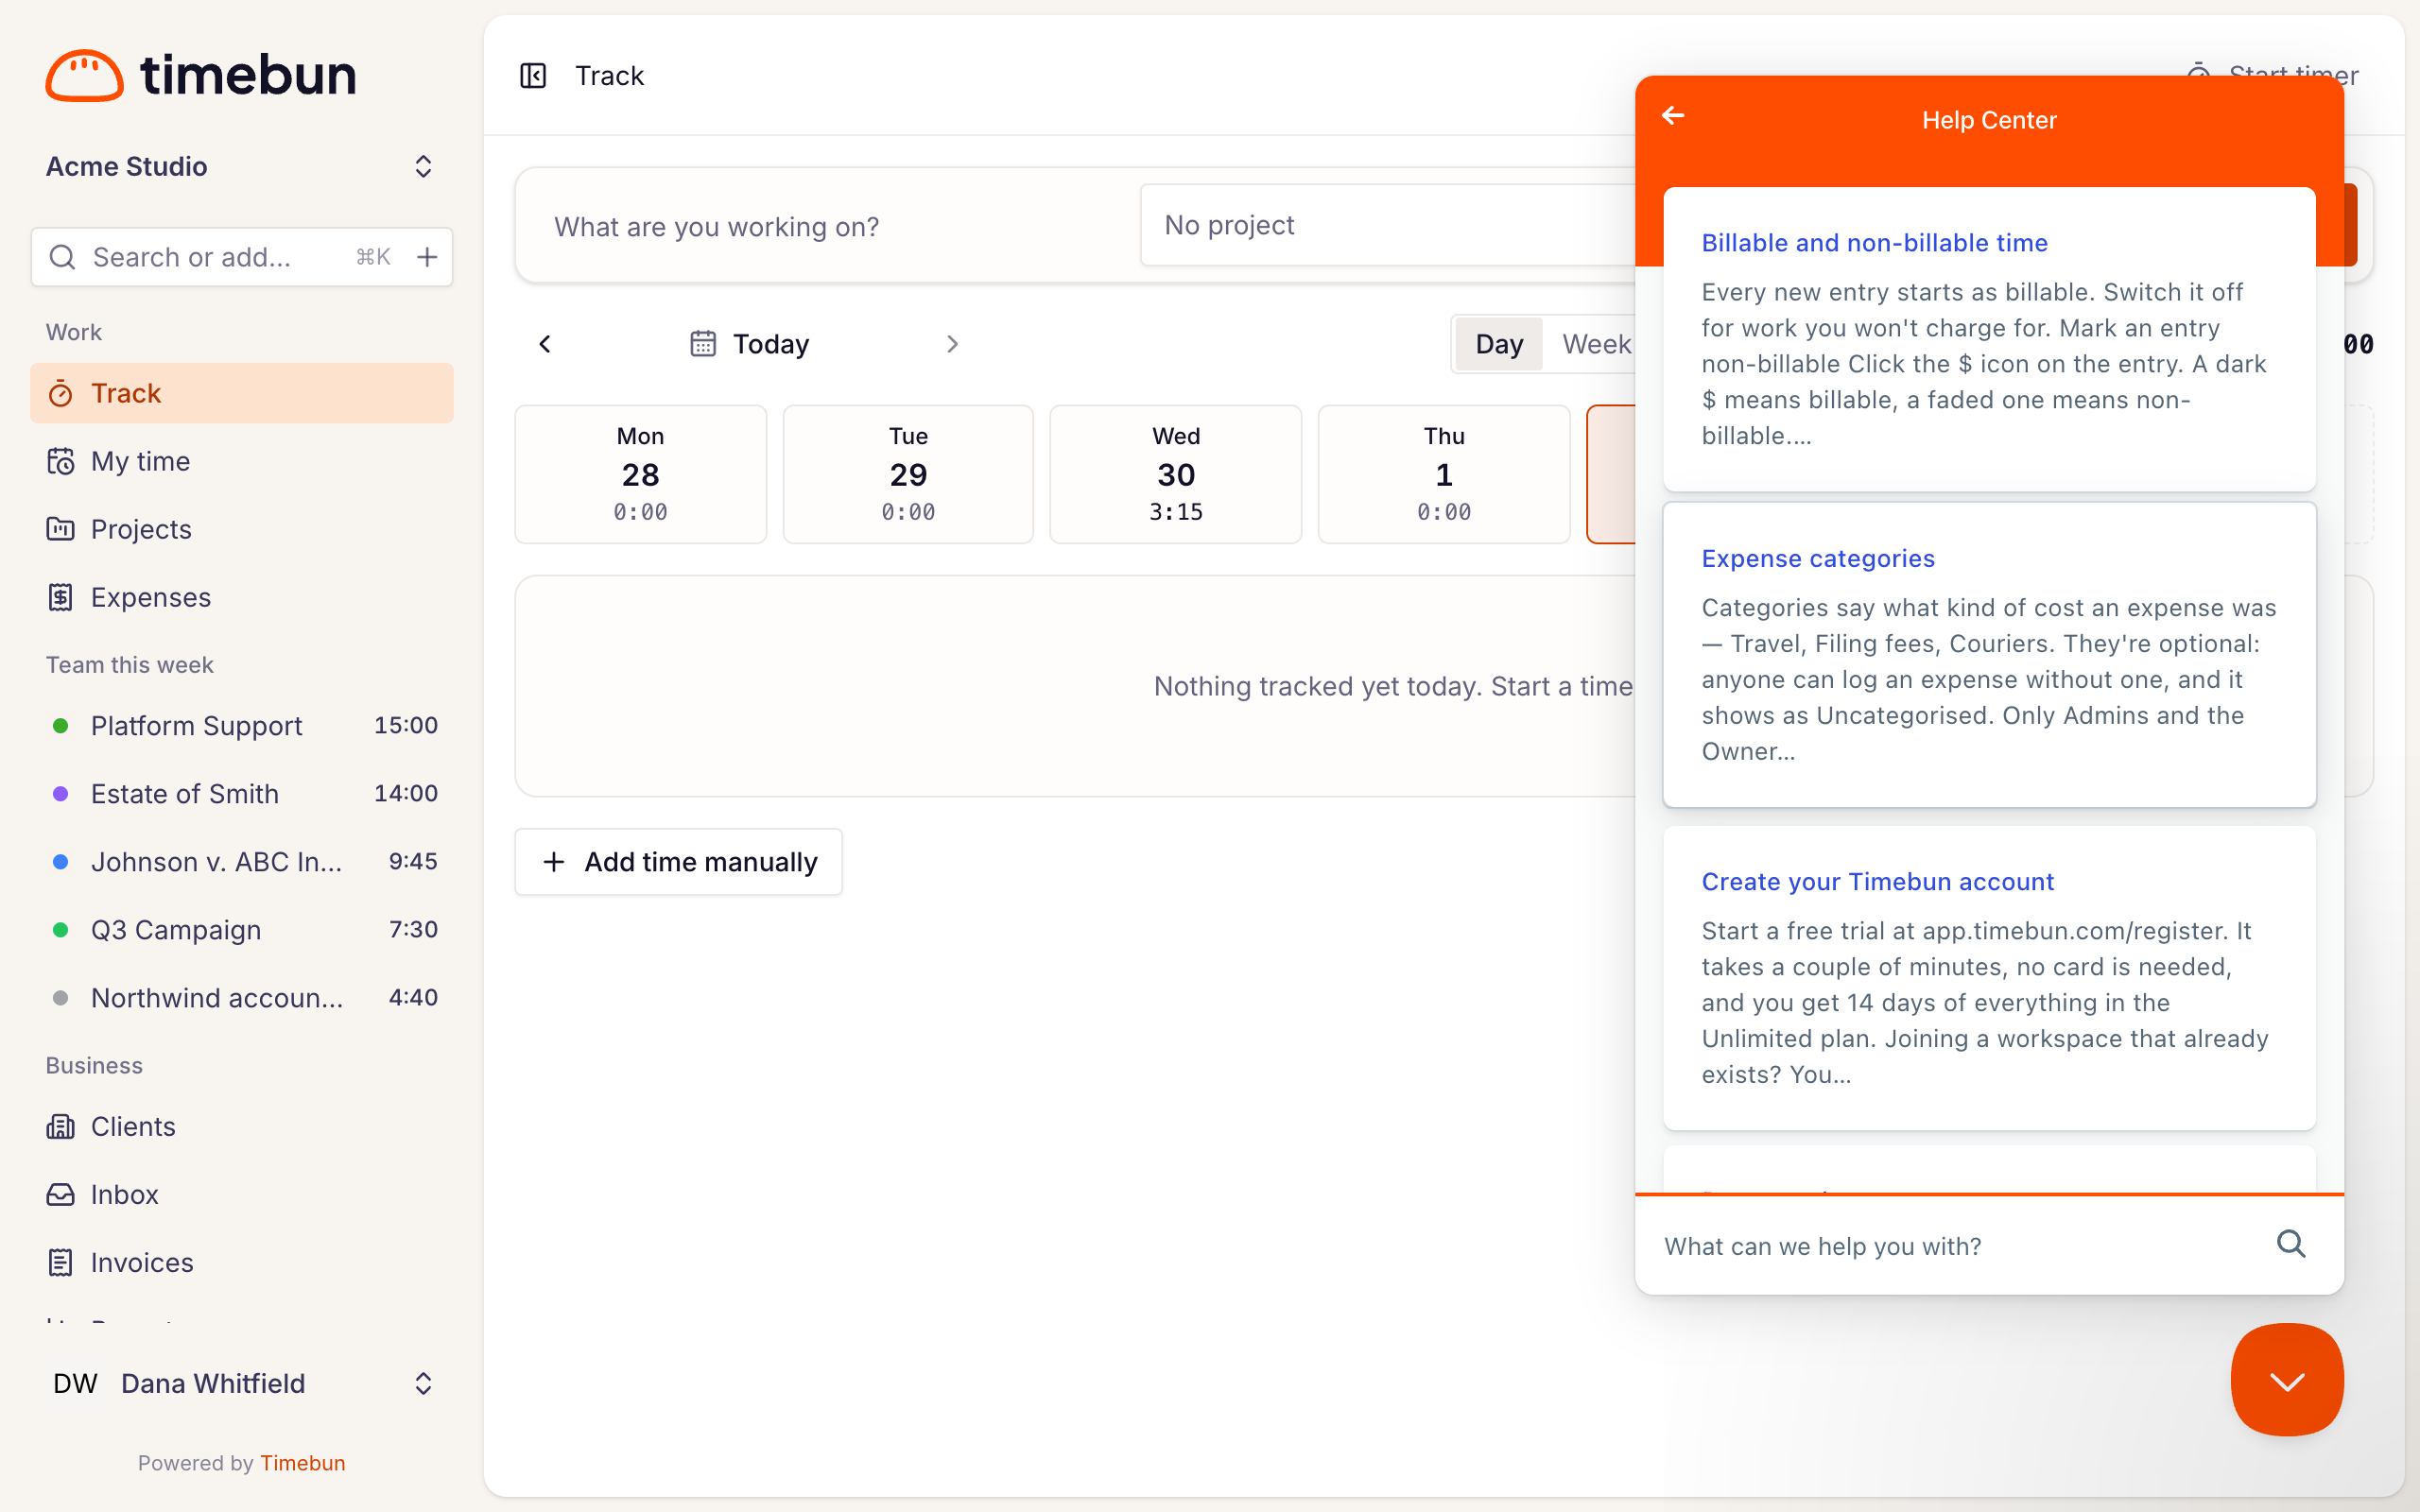This screenshot has width=2420, height=1512.
Task: Select Thu 1 day card
Action: (1444, 474)
